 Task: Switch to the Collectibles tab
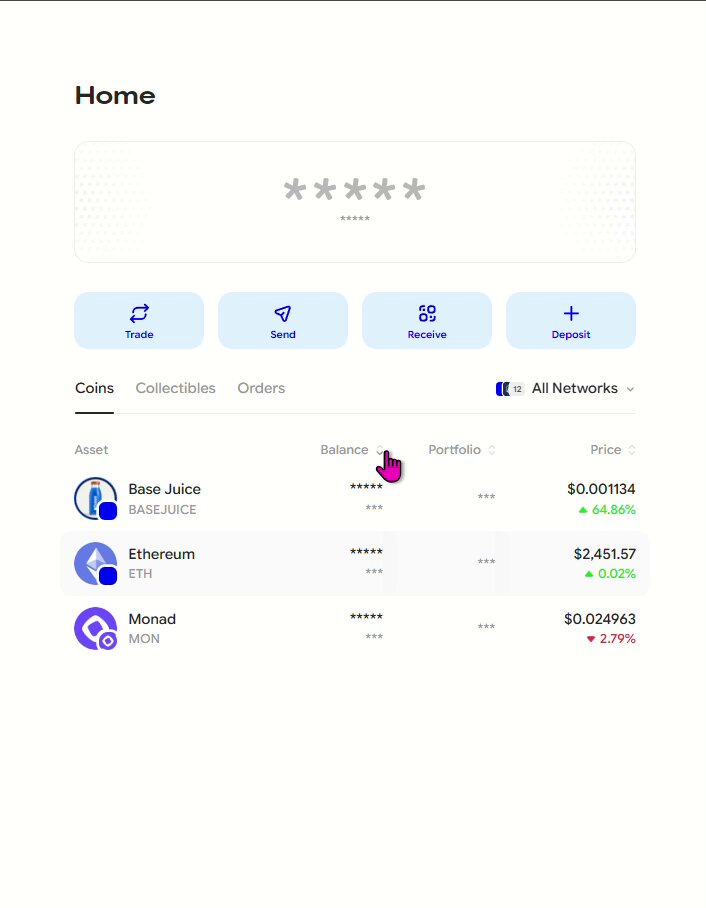[175, 388]
